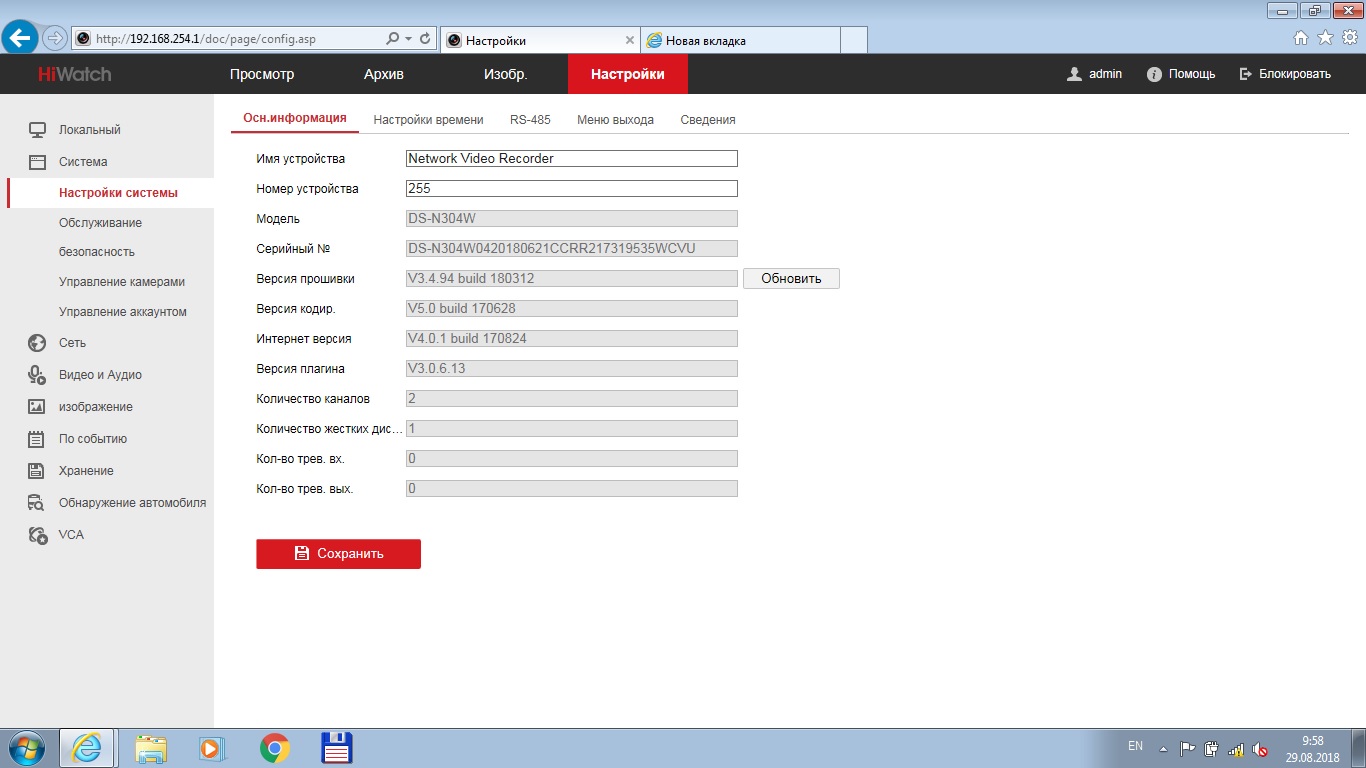Image resolution: width=1366 pixels, height=768 pixels.
Task: Click the Номер устройства input field
Action: click(x=572, y=188)
